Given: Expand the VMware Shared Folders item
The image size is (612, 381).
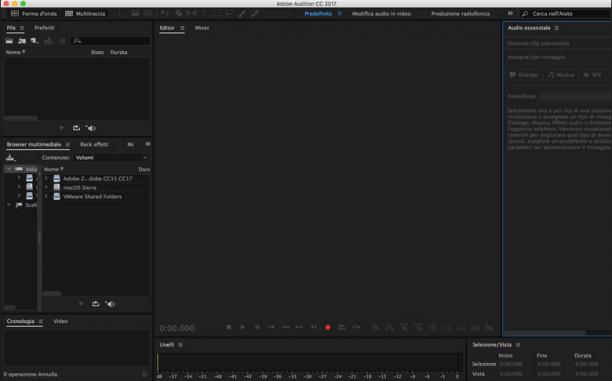Looking at the screenshot, I should click(46, 196).
